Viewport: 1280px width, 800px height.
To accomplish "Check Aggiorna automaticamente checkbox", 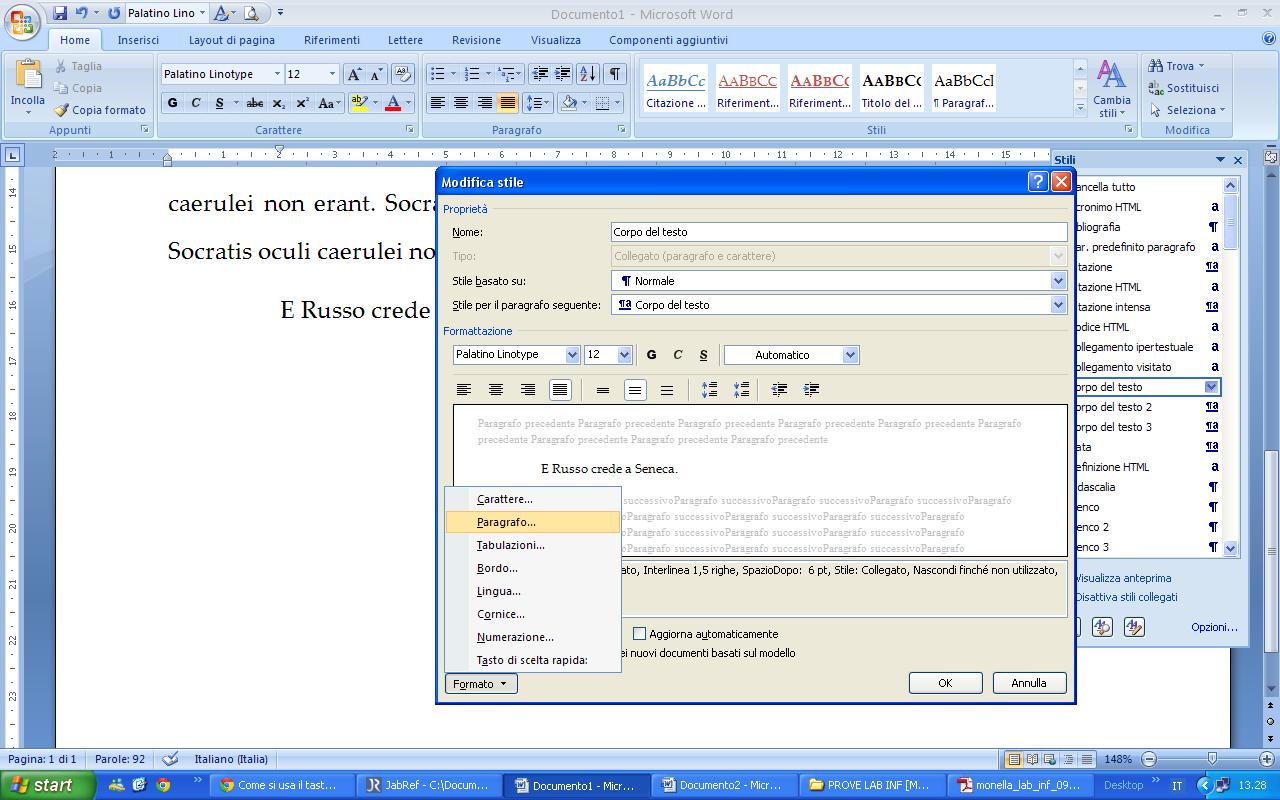I will (640, 634).
